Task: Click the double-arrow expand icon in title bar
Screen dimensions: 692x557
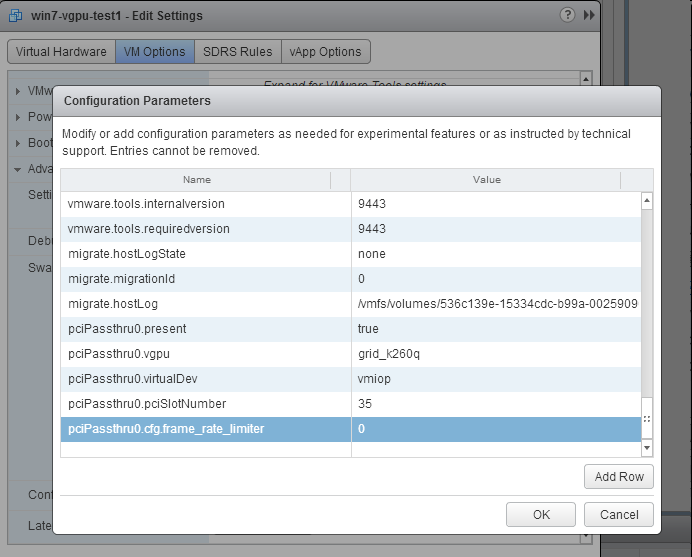Action: [589, 16]
